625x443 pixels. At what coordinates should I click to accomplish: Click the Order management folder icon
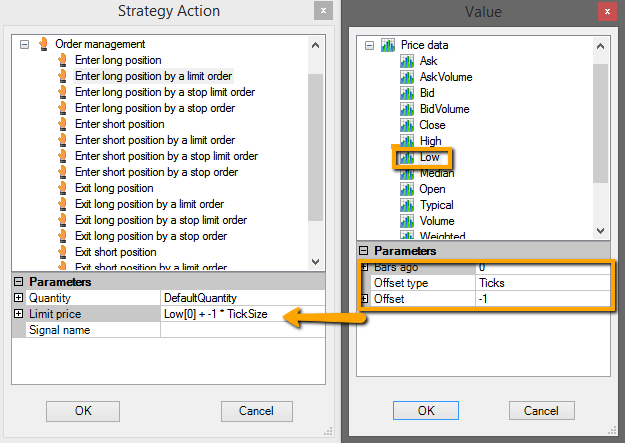click(43, 44)
